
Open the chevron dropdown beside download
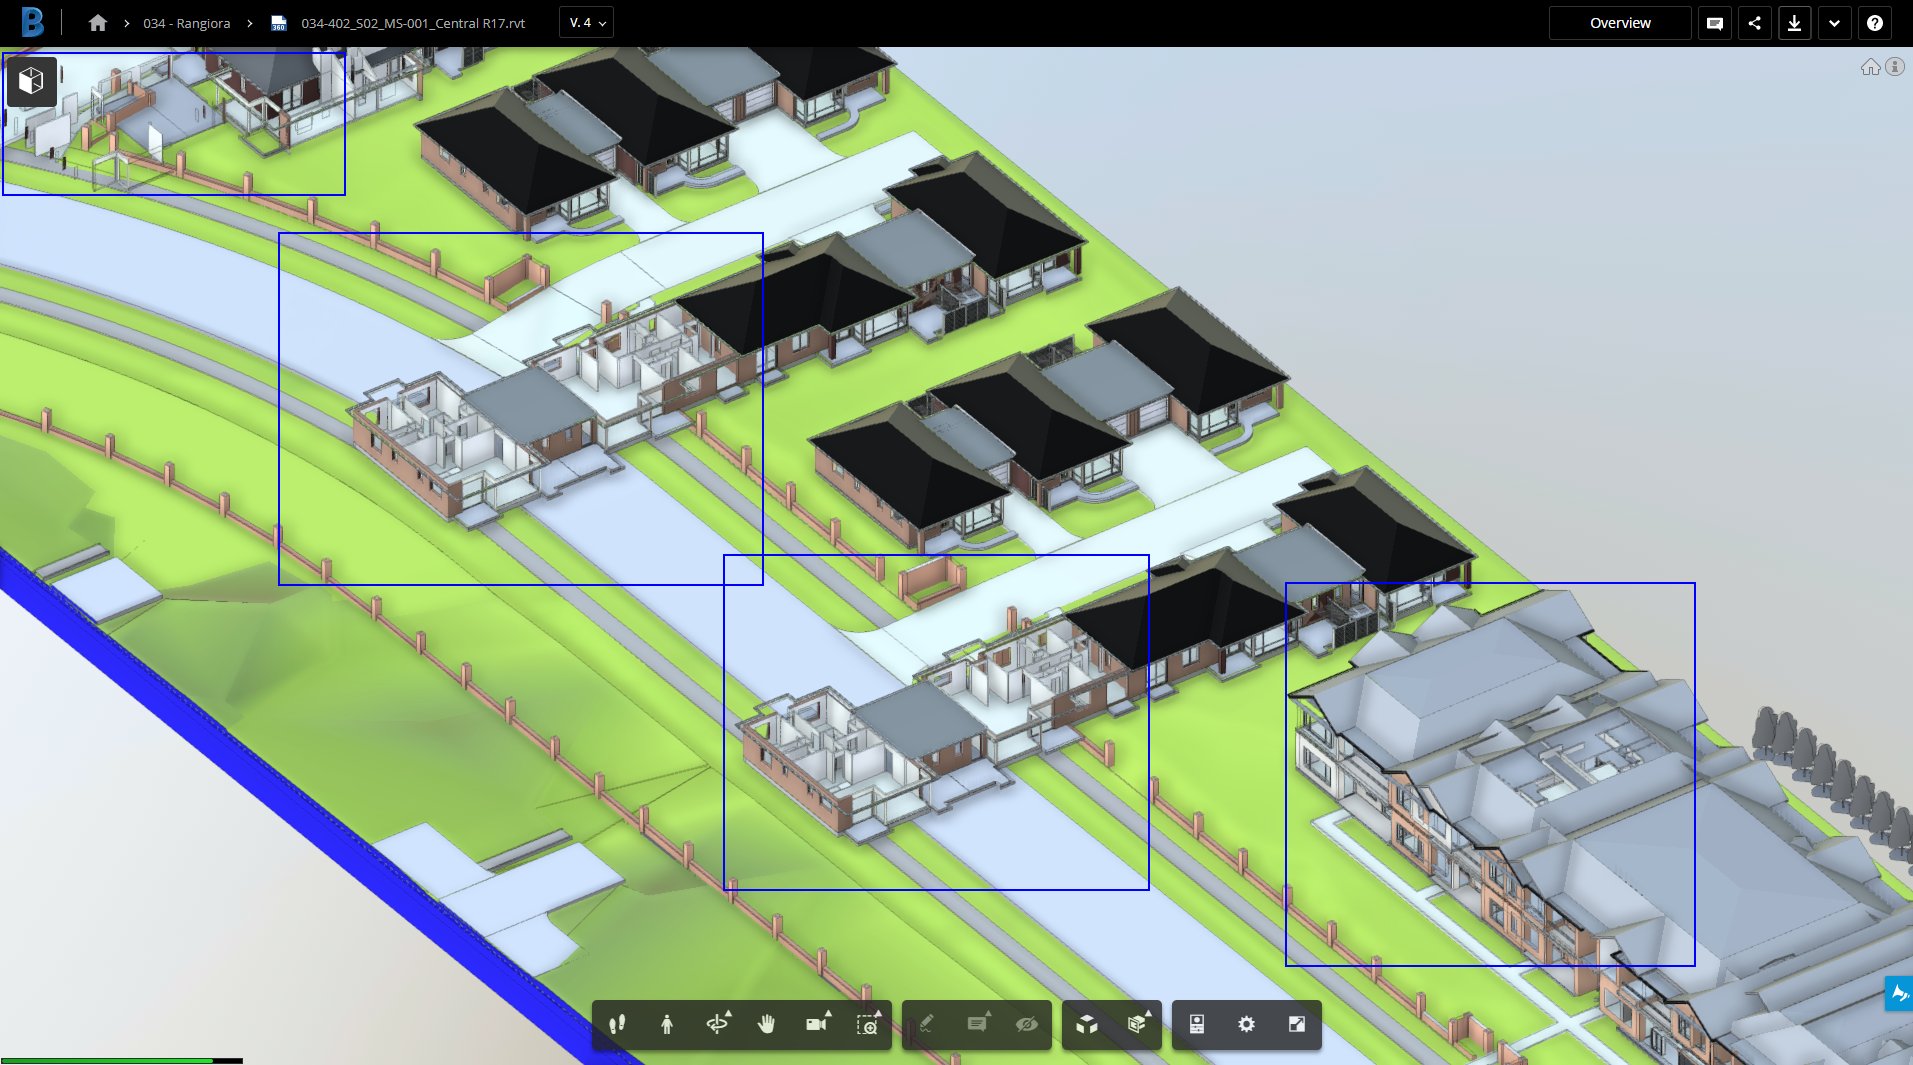1834,22
